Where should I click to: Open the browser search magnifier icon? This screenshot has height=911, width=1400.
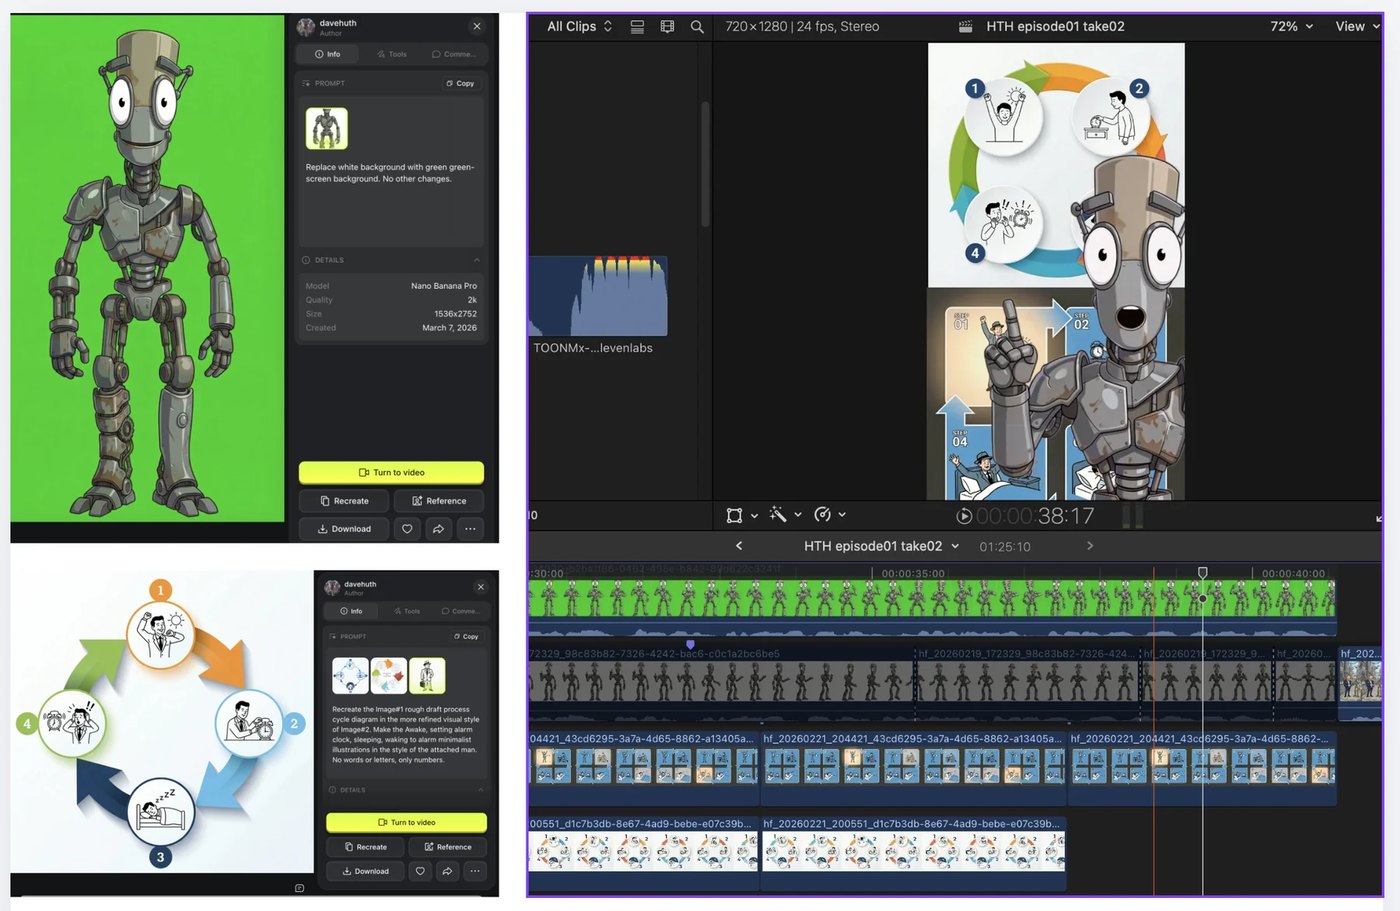click(x=697, y=27)
